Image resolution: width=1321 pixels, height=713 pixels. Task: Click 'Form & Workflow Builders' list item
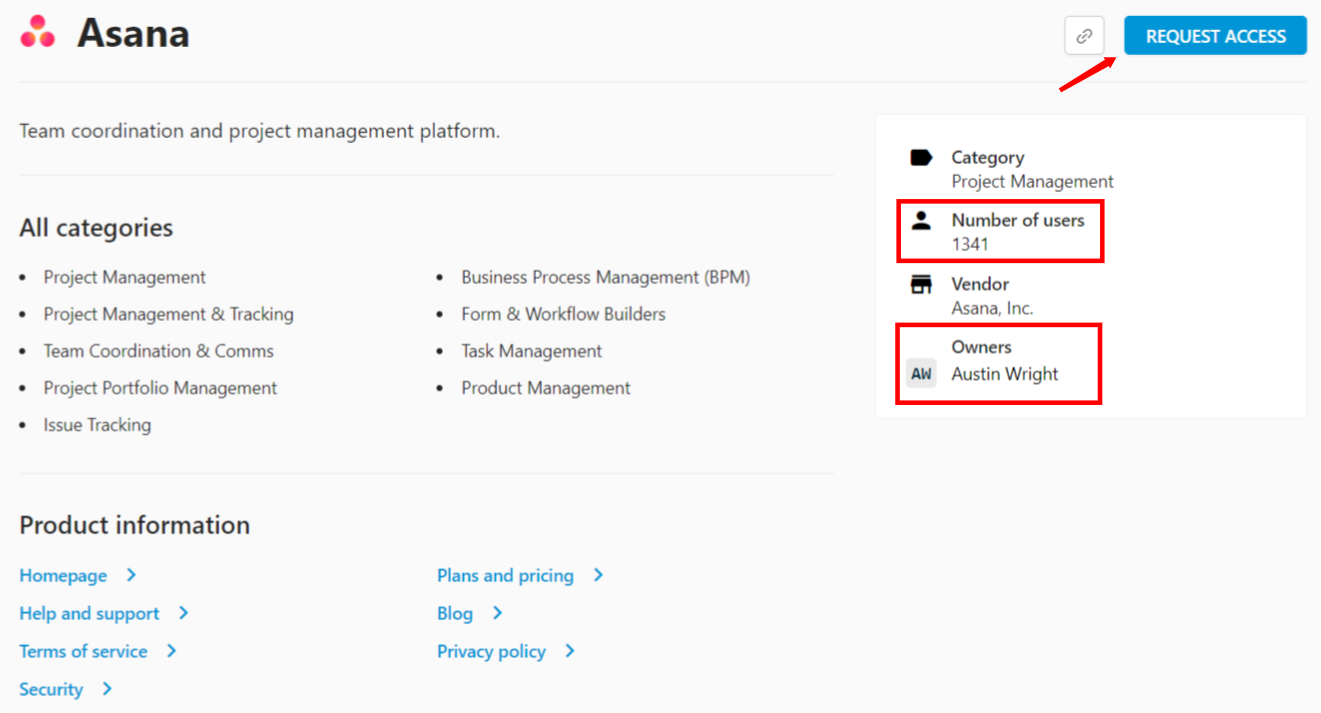[x=563, y=314]
